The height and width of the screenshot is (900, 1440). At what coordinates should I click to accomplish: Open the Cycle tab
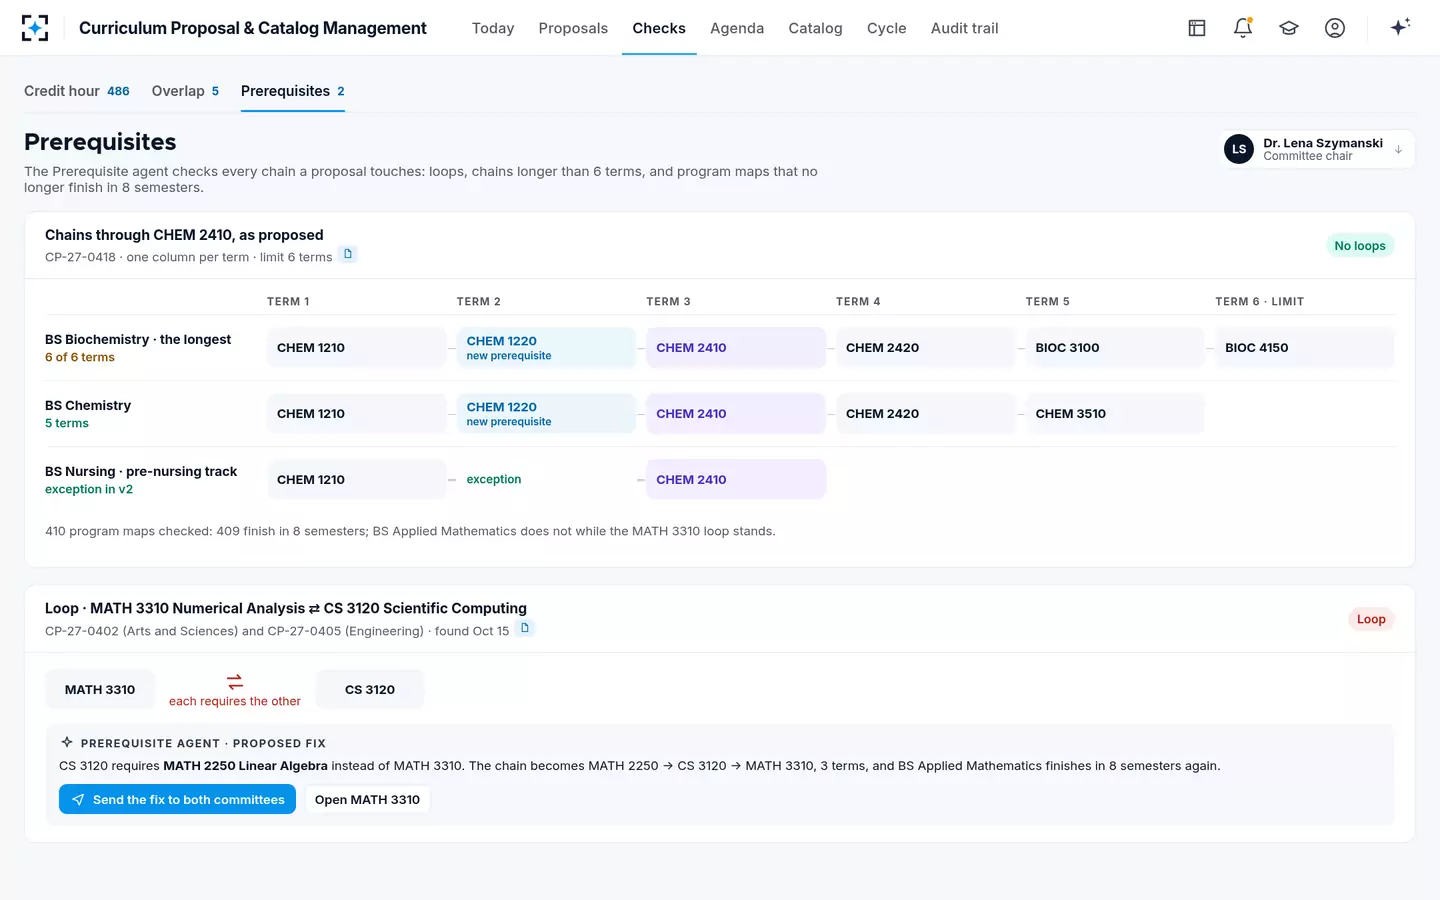[886, 28]
